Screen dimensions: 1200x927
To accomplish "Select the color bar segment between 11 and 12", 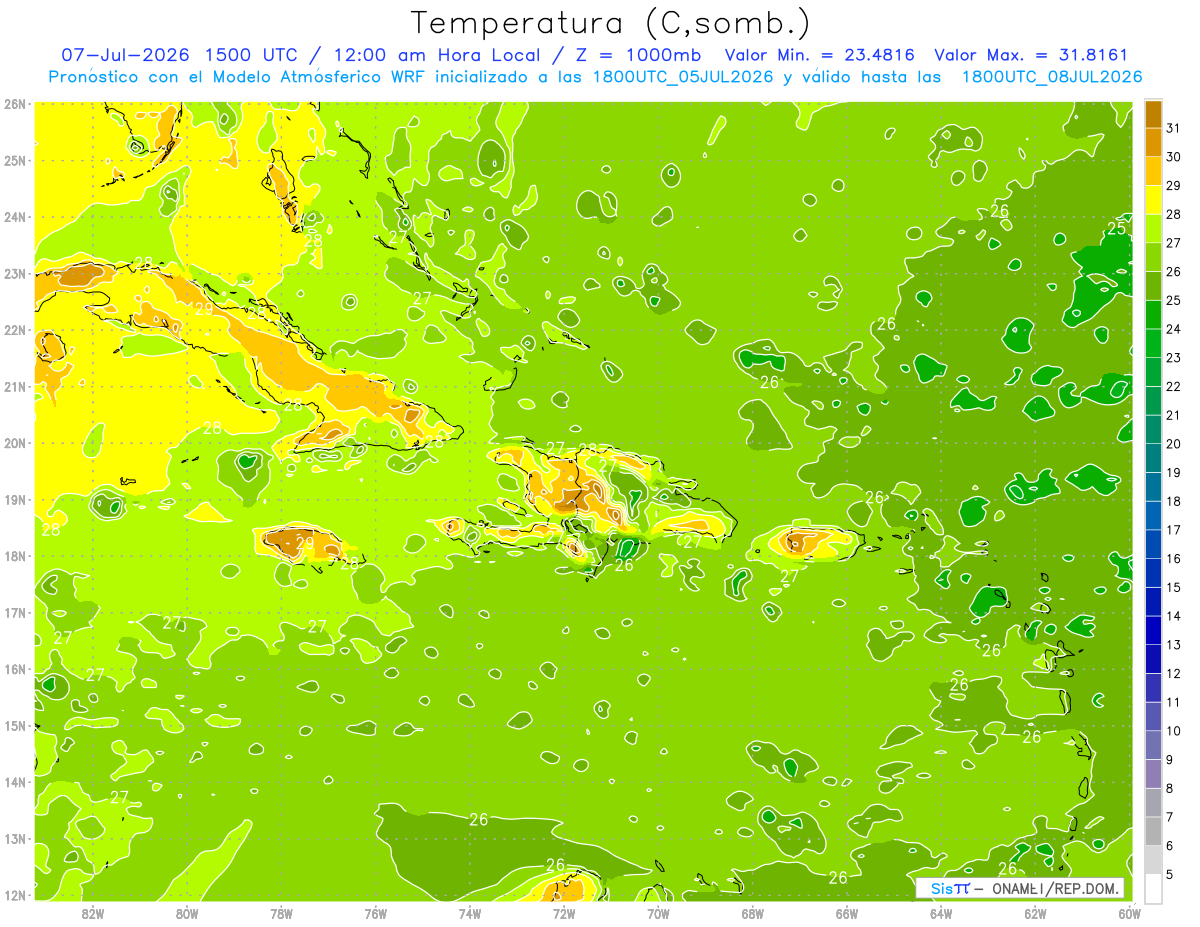I will click(x=1153, y=687).
